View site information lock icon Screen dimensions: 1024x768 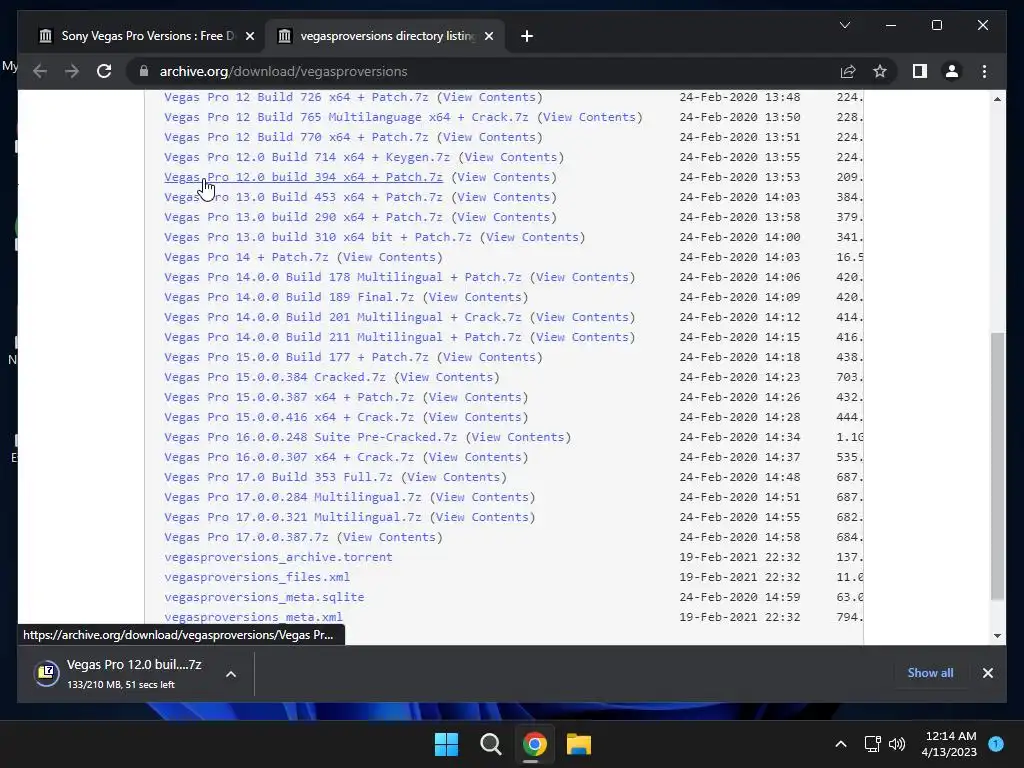tap(144, 71)
